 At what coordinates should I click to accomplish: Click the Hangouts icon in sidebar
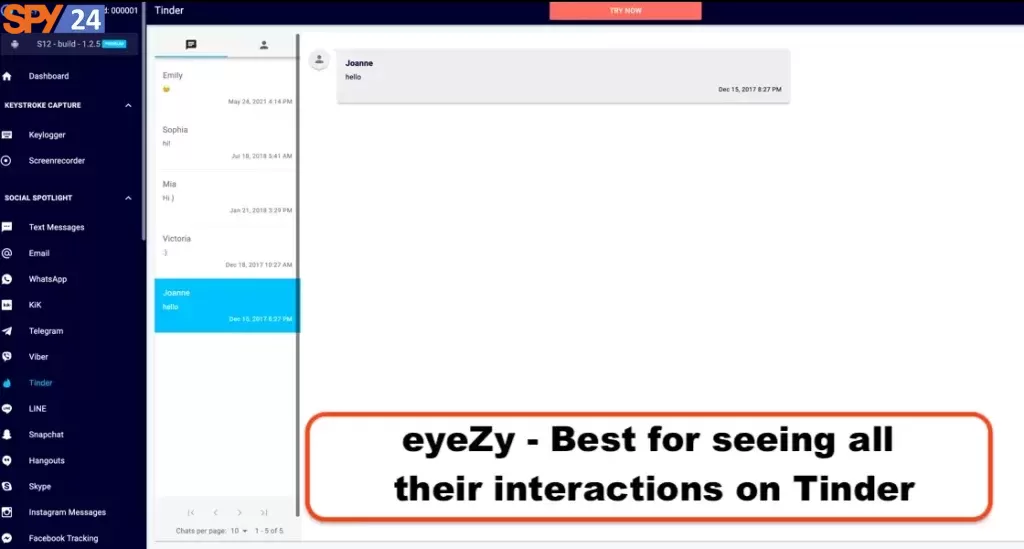pyautogui.click(x=7, y=460)
